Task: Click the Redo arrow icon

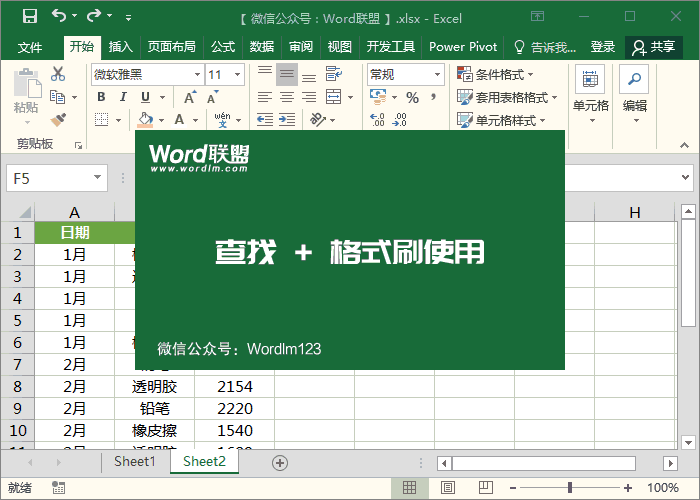Action: coord(94,16)
